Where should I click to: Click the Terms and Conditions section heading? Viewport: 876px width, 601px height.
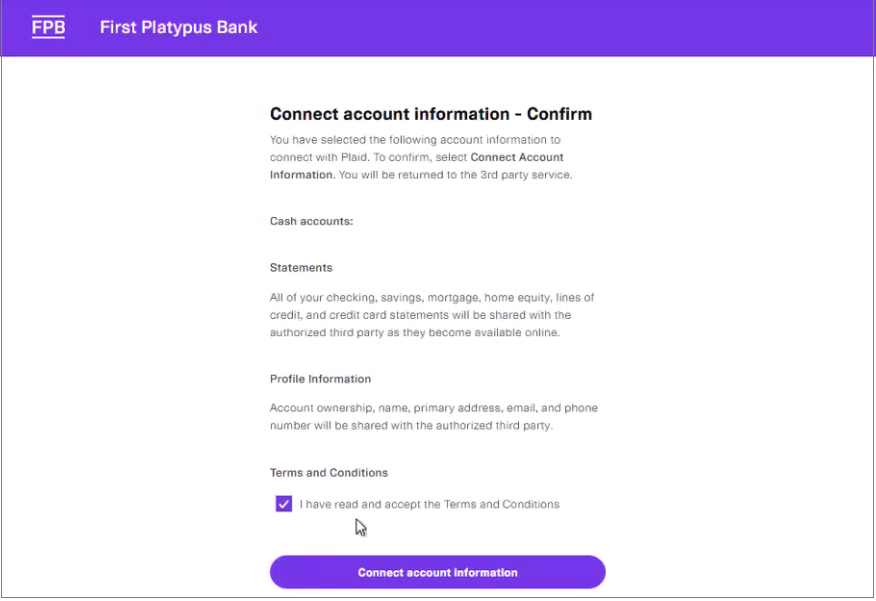coord(328,472)
